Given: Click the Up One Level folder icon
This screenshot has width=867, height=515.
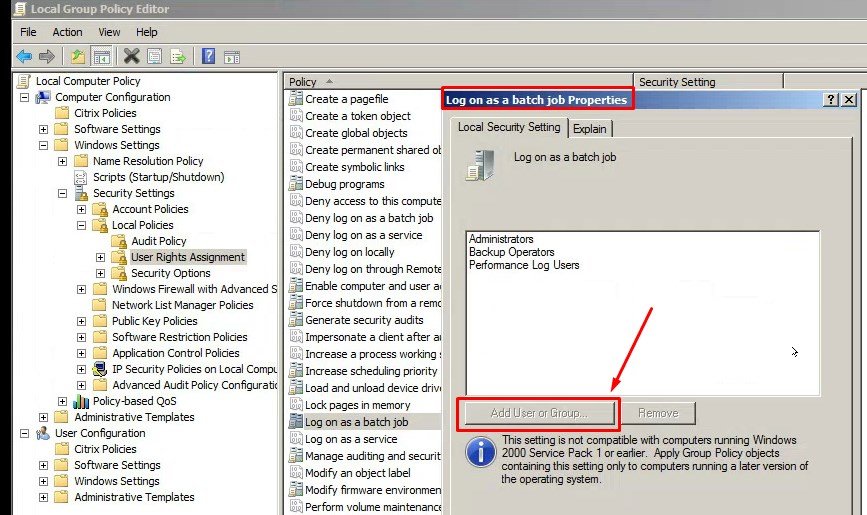Looking at the screenshot, I should click(x=78, y=56).
